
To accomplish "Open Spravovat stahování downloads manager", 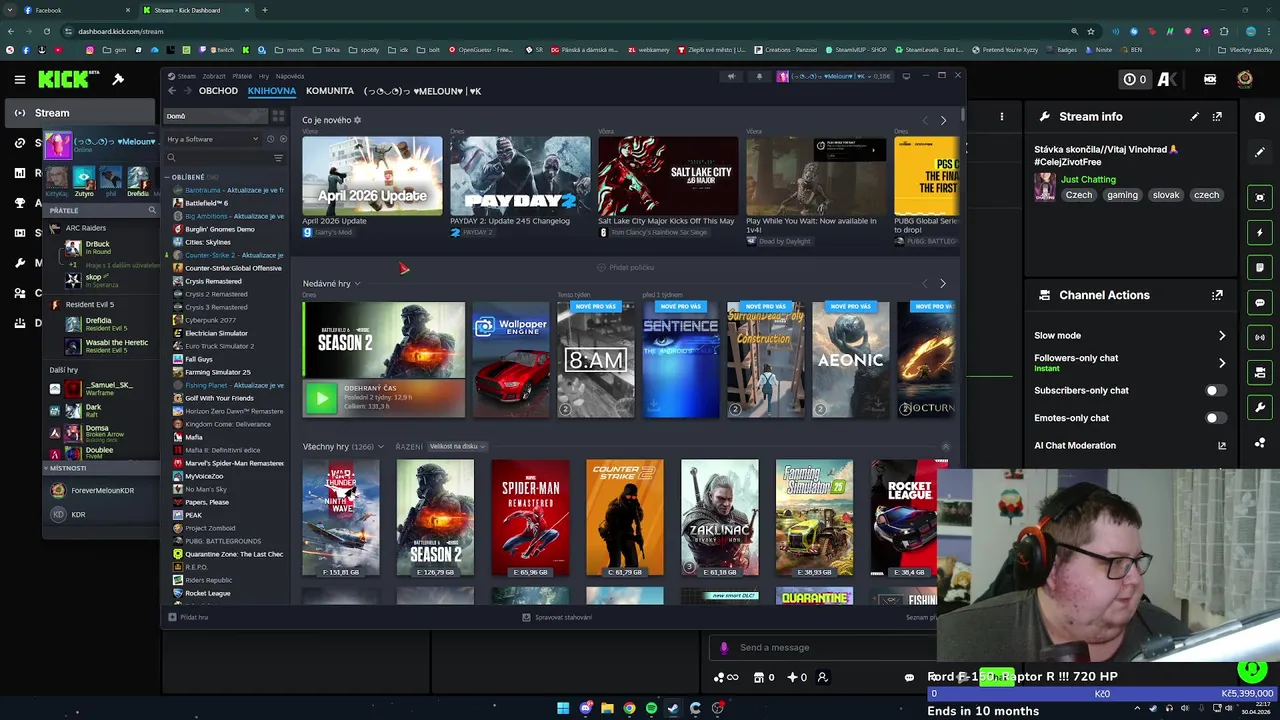I will [558, 617].
